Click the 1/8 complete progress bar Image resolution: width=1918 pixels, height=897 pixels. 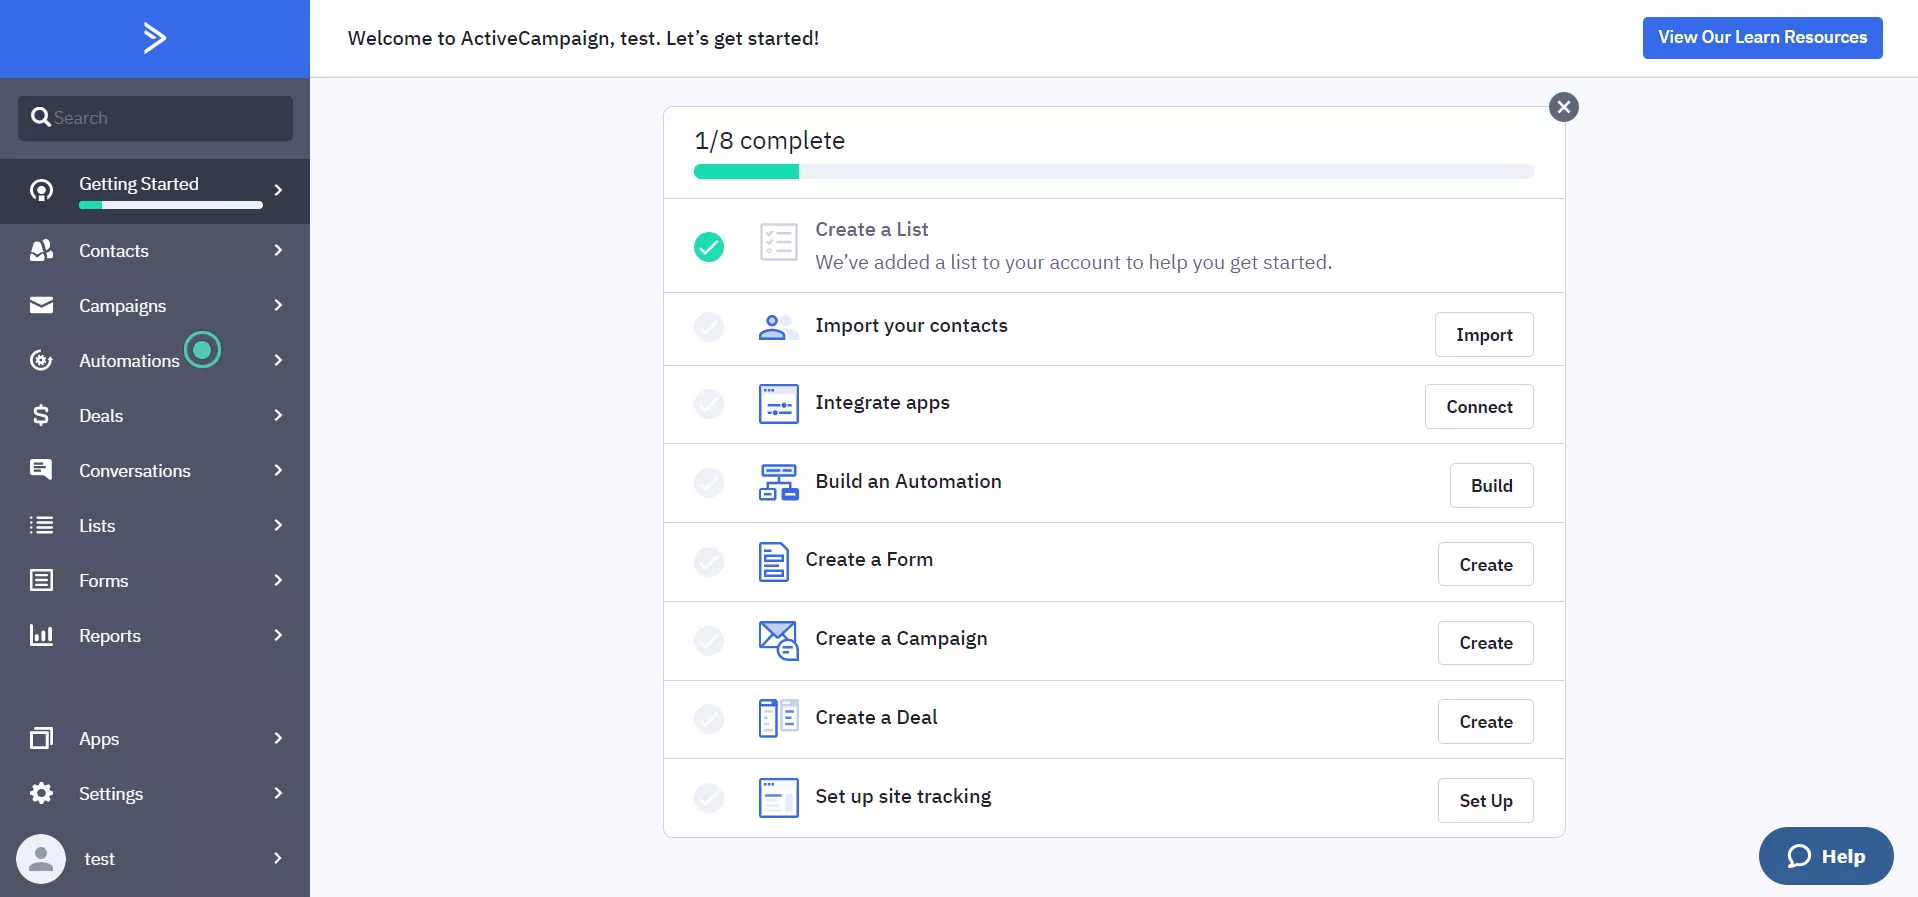point(1113,172)
